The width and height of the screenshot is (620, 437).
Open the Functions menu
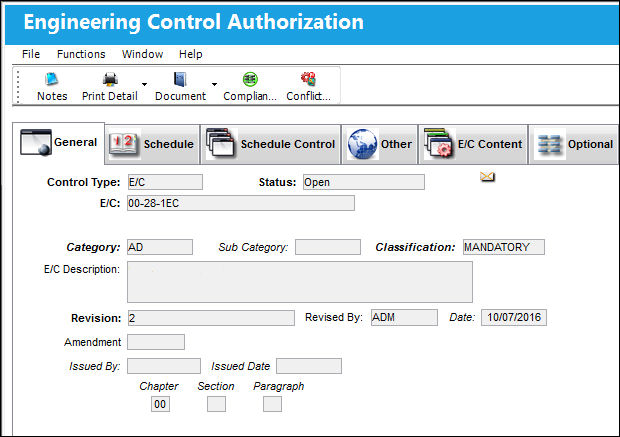[81, 54]
